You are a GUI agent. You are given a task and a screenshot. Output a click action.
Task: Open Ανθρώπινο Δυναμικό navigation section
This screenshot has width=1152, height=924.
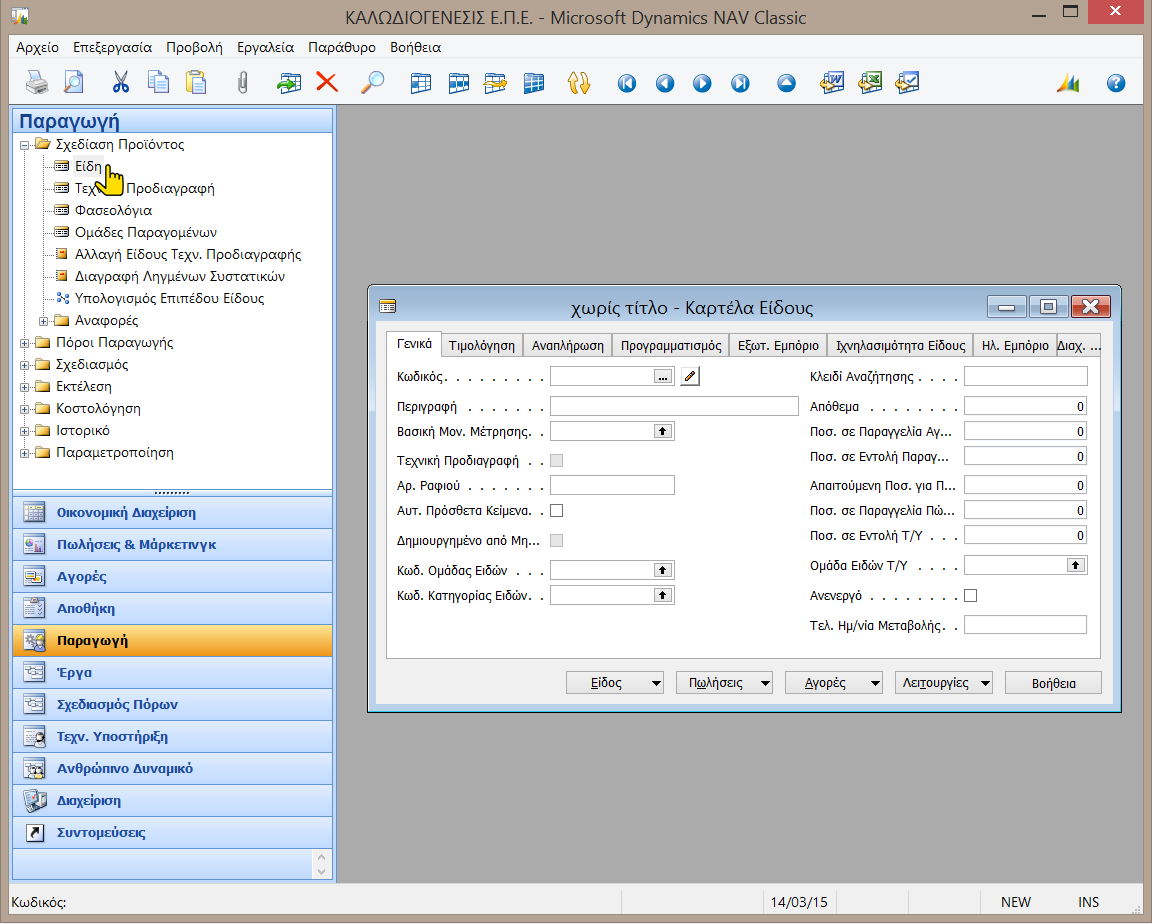pyautogui.click(x=173, y=768)
